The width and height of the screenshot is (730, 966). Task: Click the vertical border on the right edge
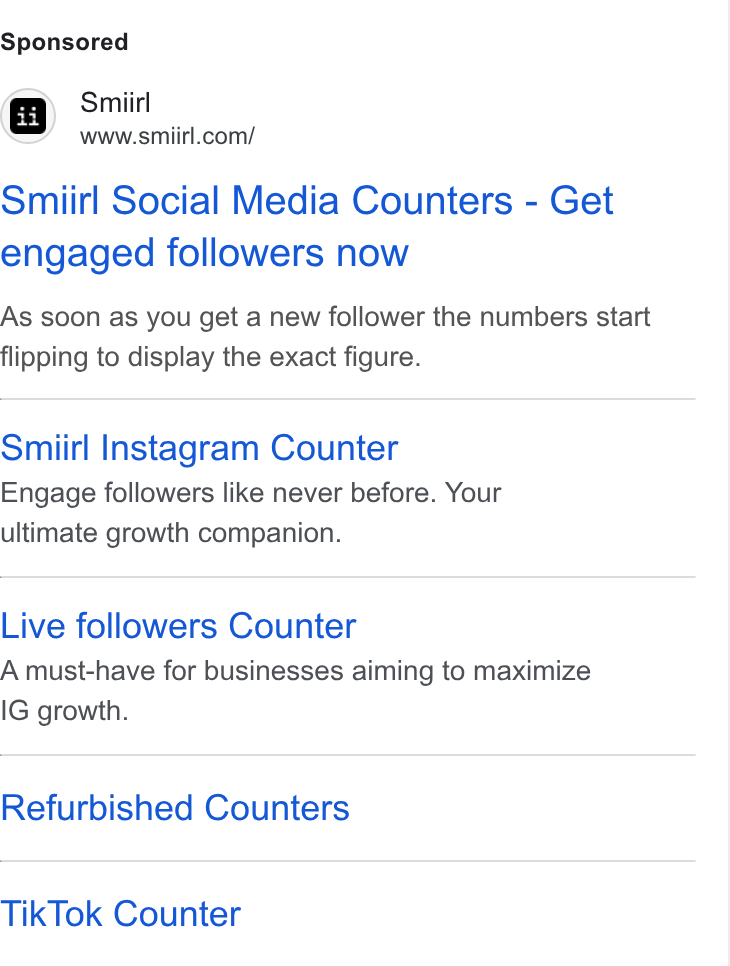728,483
